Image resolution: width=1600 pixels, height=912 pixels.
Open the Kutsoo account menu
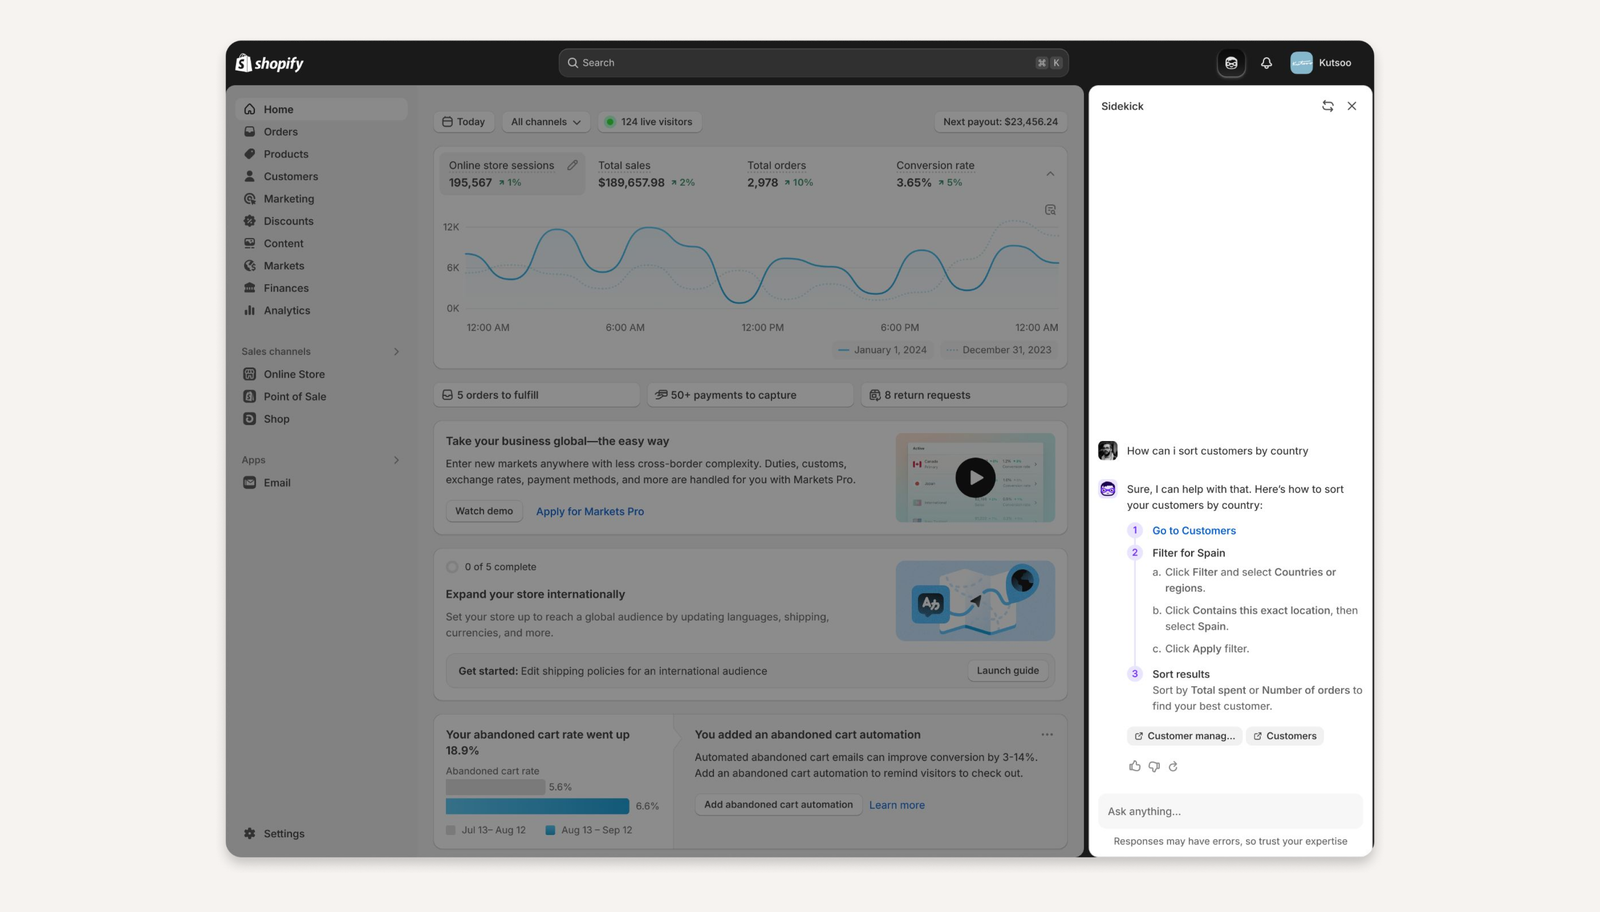click(1321, 63)
